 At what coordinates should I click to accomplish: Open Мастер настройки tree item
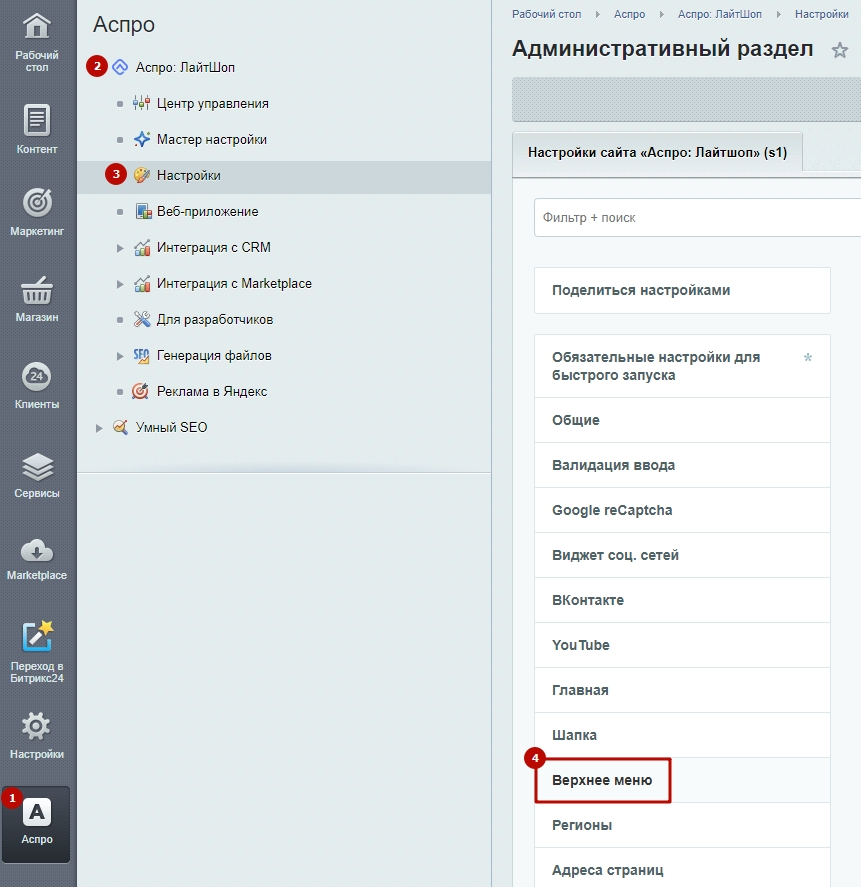tap(212, 140)
